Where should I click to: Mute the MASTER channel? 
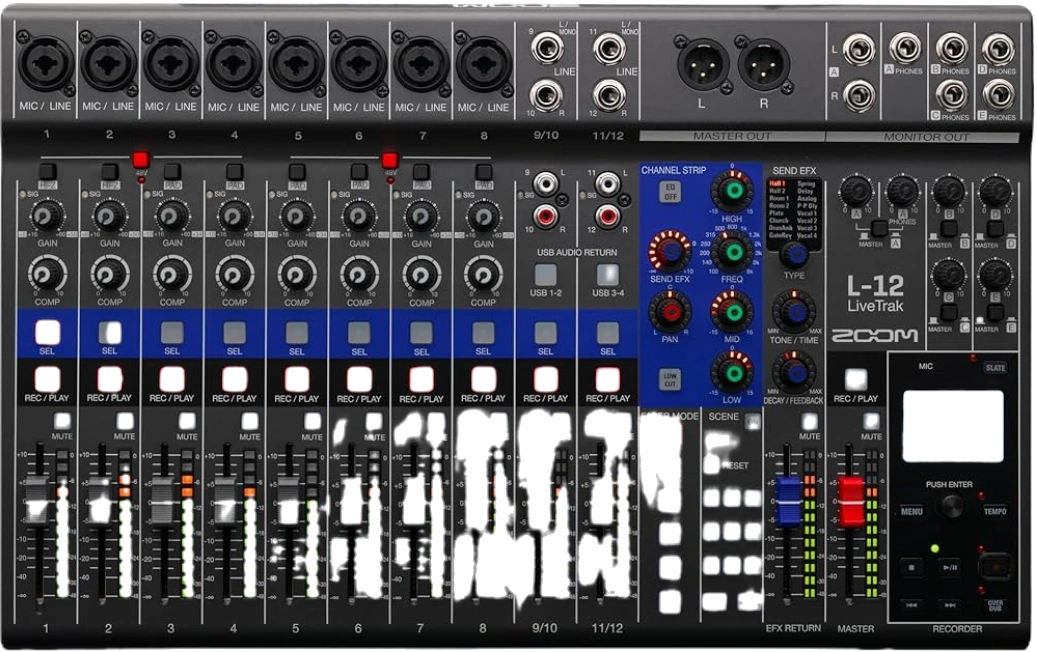point(872,421)
